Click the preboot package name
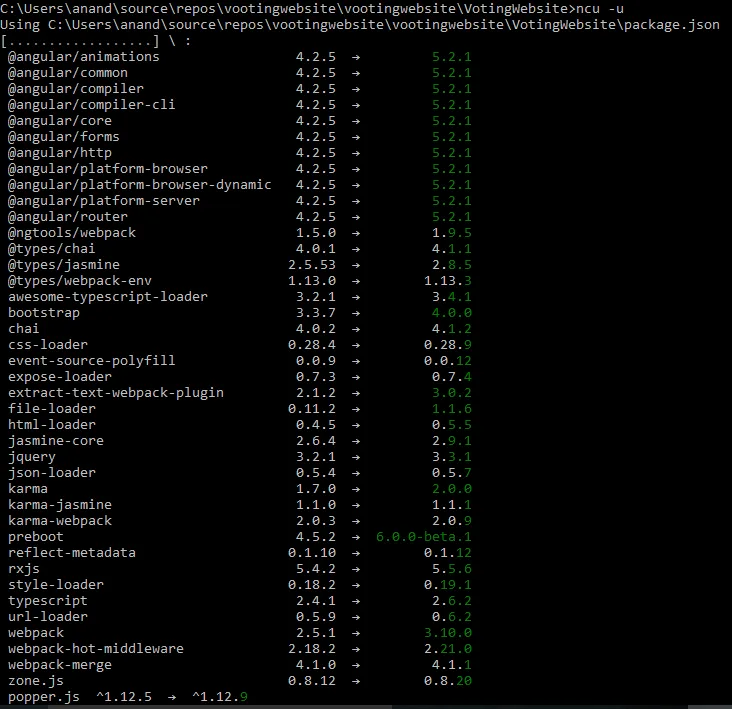Viewport: 732px width, 709px height. [35, 537]
